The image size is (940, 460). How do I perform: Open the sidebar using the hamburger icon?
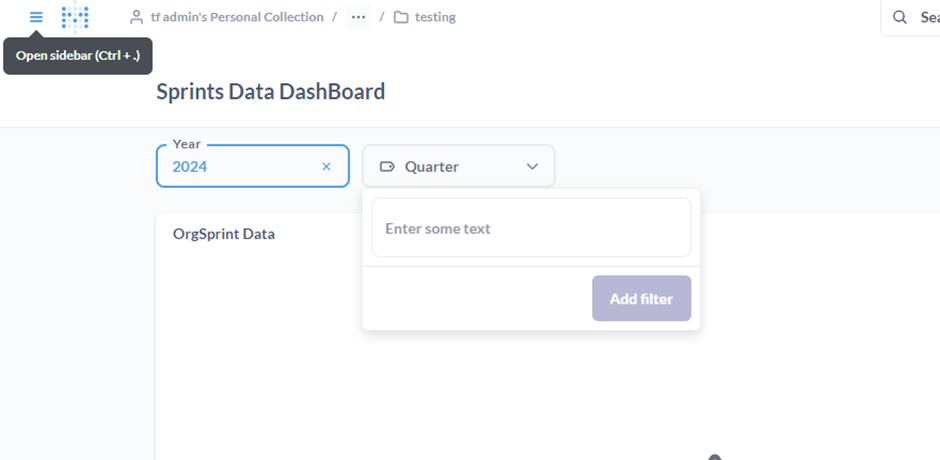[36, 17]
